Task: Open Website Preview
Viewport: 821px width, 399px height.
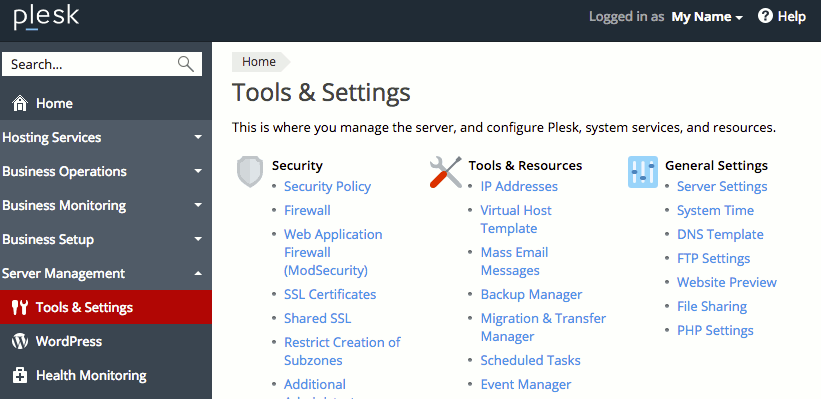Action: pos(727,282)
